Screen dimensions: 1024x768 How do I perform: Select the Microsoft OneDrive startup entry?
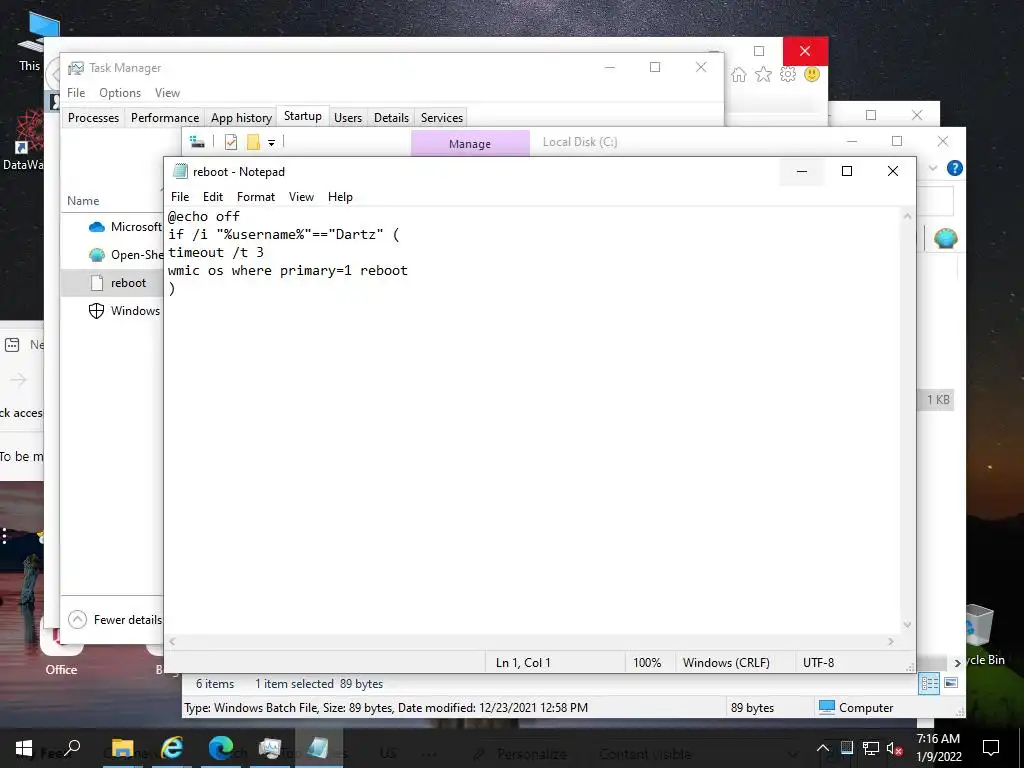(112, 227)
